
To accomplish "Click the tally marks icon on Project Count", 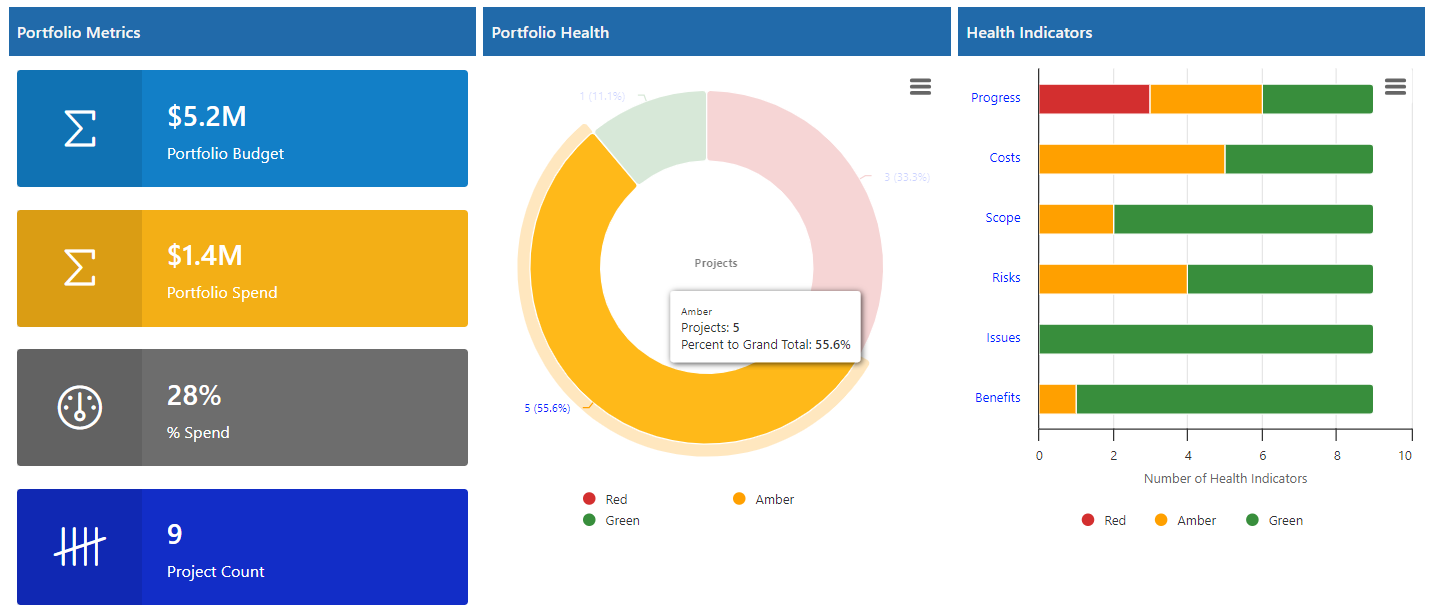I will pyautogui.click(x=80, y=547).
